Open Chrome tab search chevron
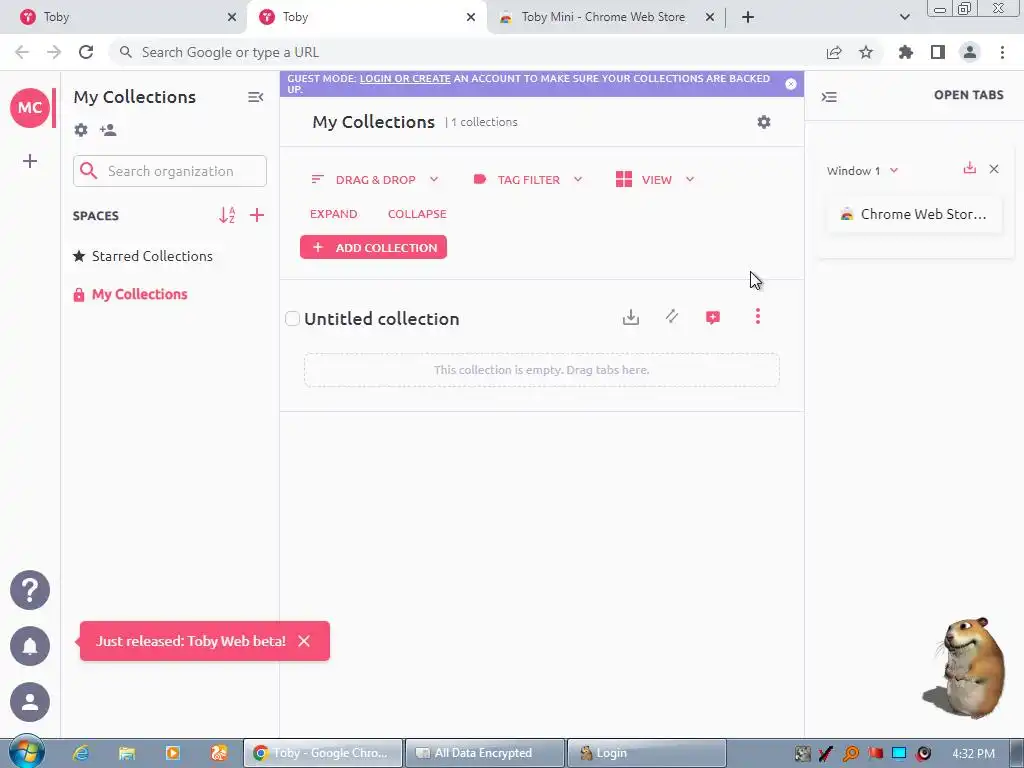This screenshot has height=768, width=1024. [904, 17]
